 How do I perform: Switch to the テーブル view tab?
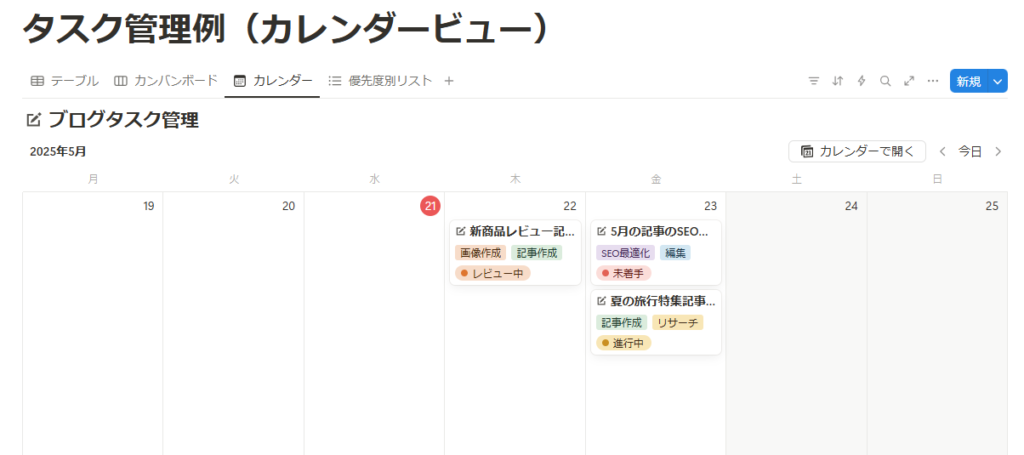pos(64,81)
